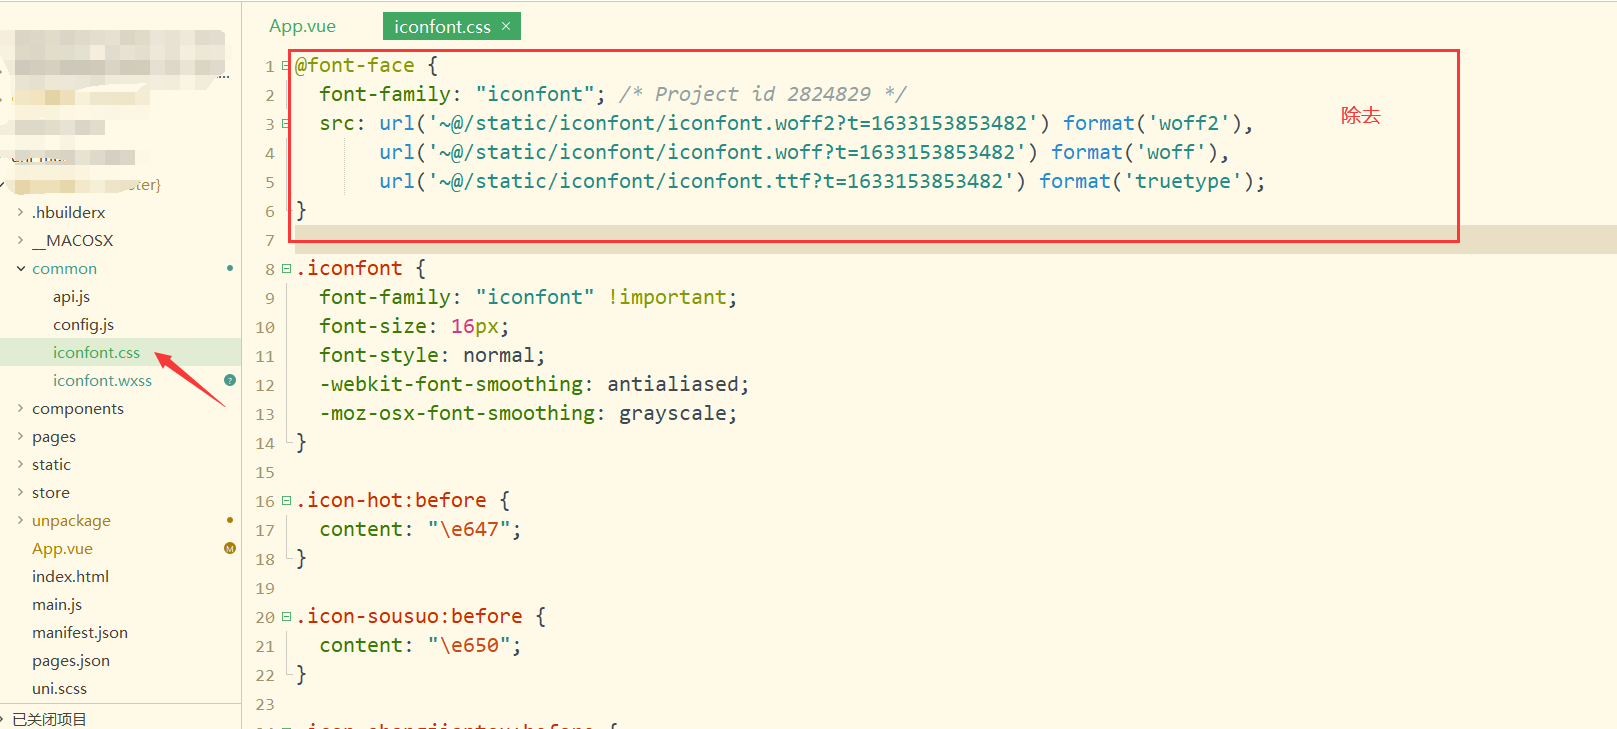Click the format('truetype') text

(1145, 181)
